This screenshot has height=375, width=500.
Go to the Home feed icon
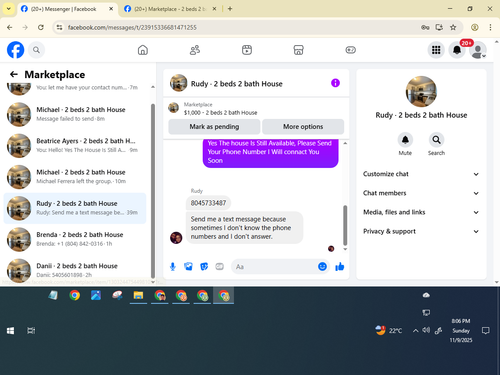click(x=143, y=50)
